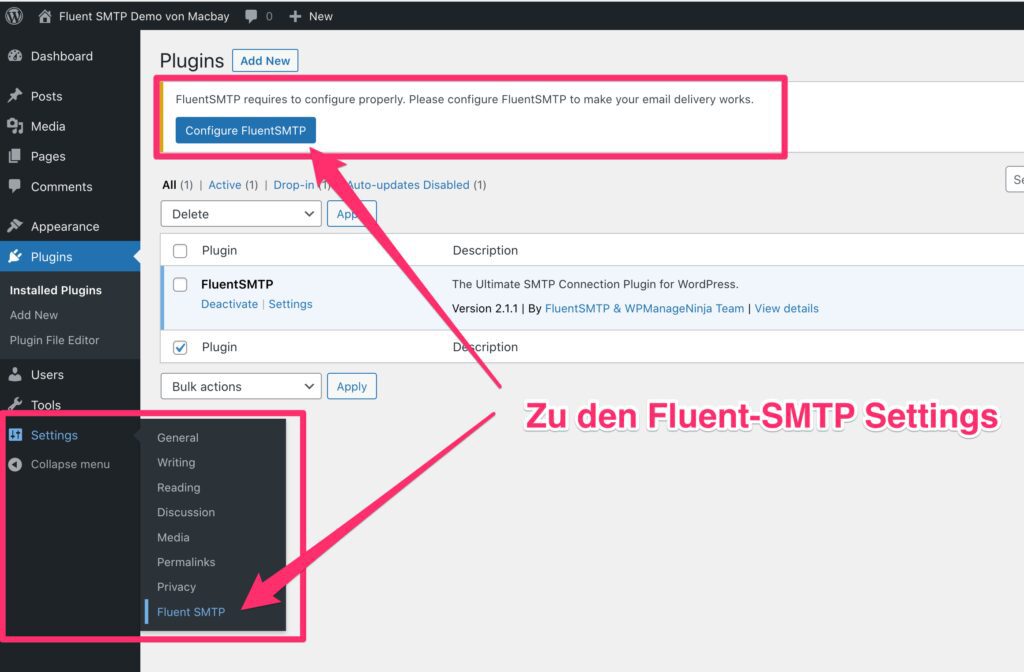The width and height of the screenshot is (1024, 672).
Task: Open Reading settings in flyout
Action: pyautogui.click(x=178, y=487)
